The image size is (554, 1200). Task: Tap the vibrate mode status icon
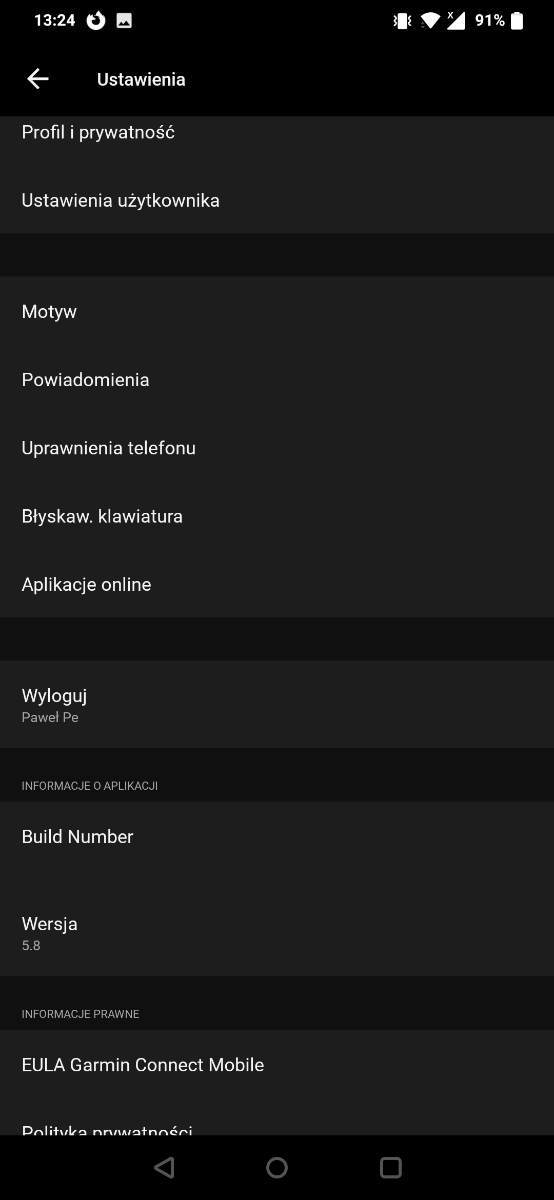click(402, 20)
